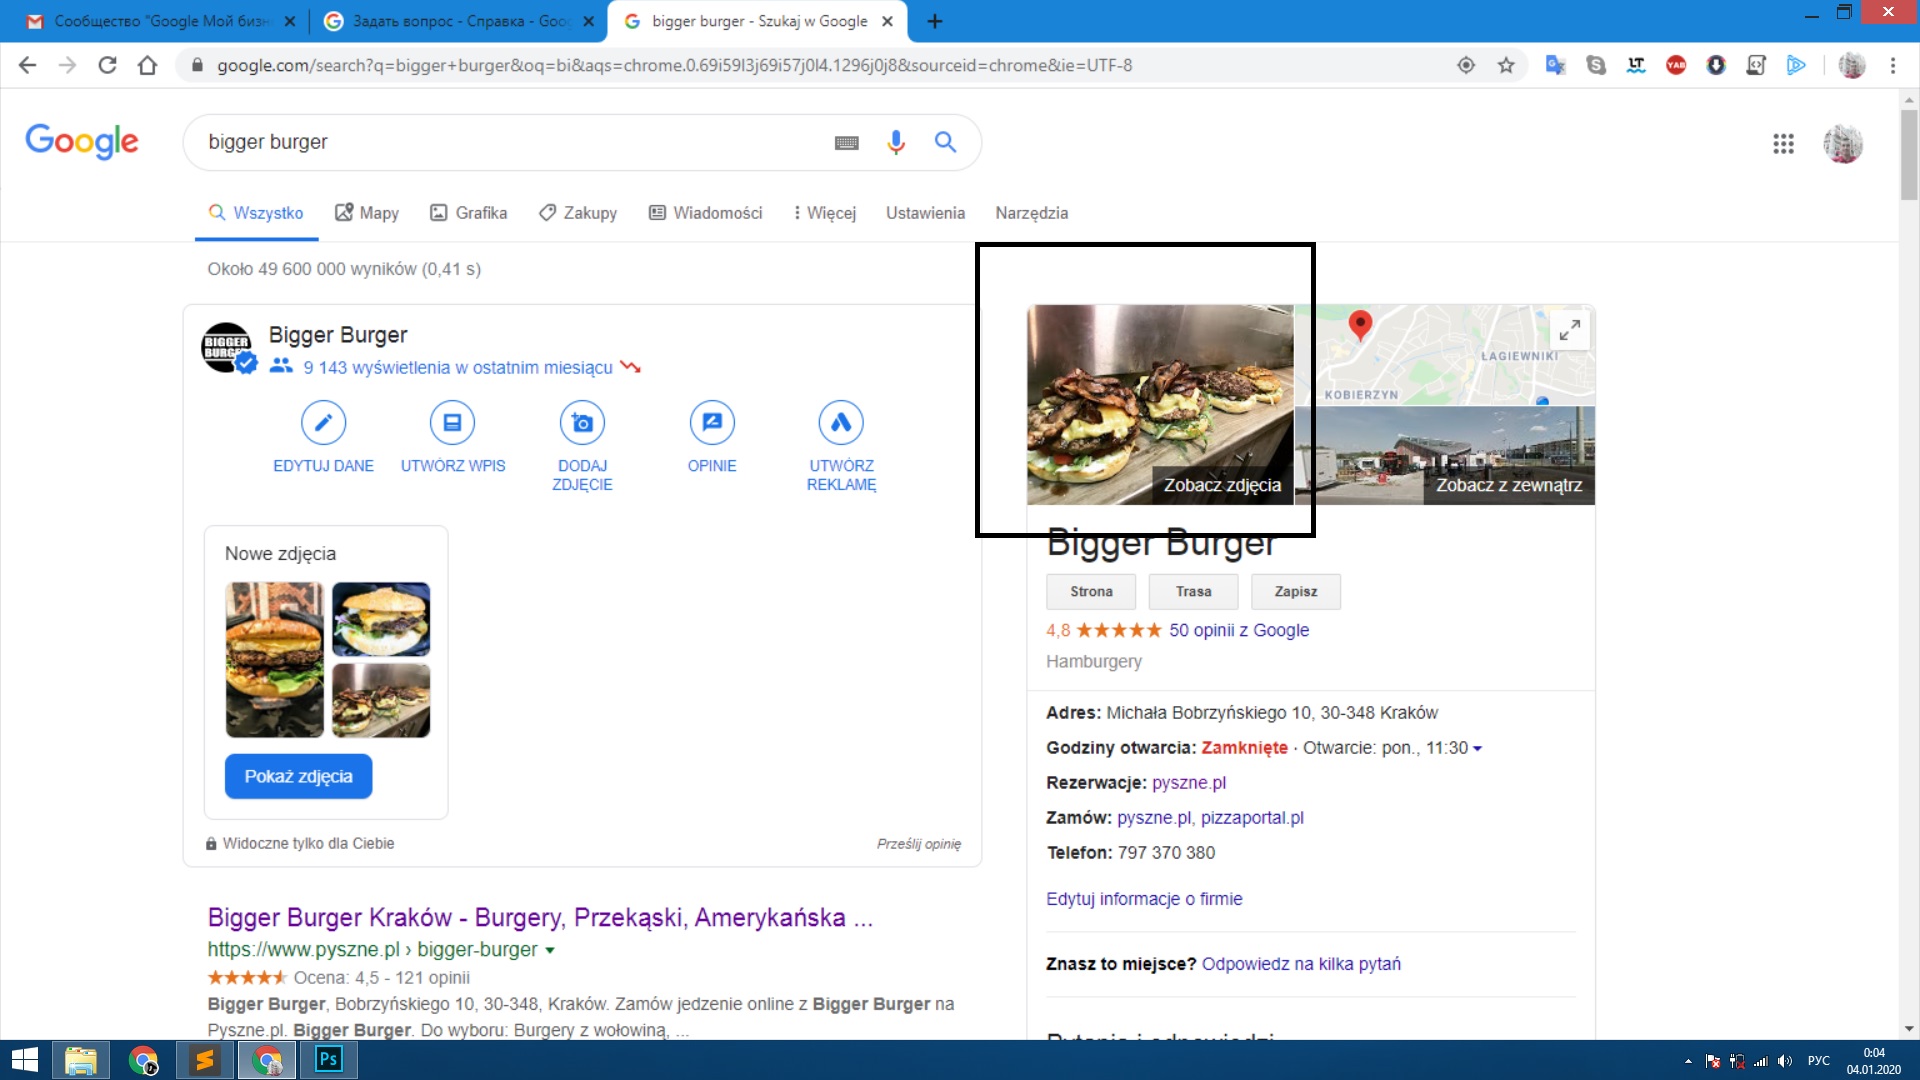Switch to the Задать вопрос browser tab
This screenshot has height=1080, width=1920.
(459, 21)
